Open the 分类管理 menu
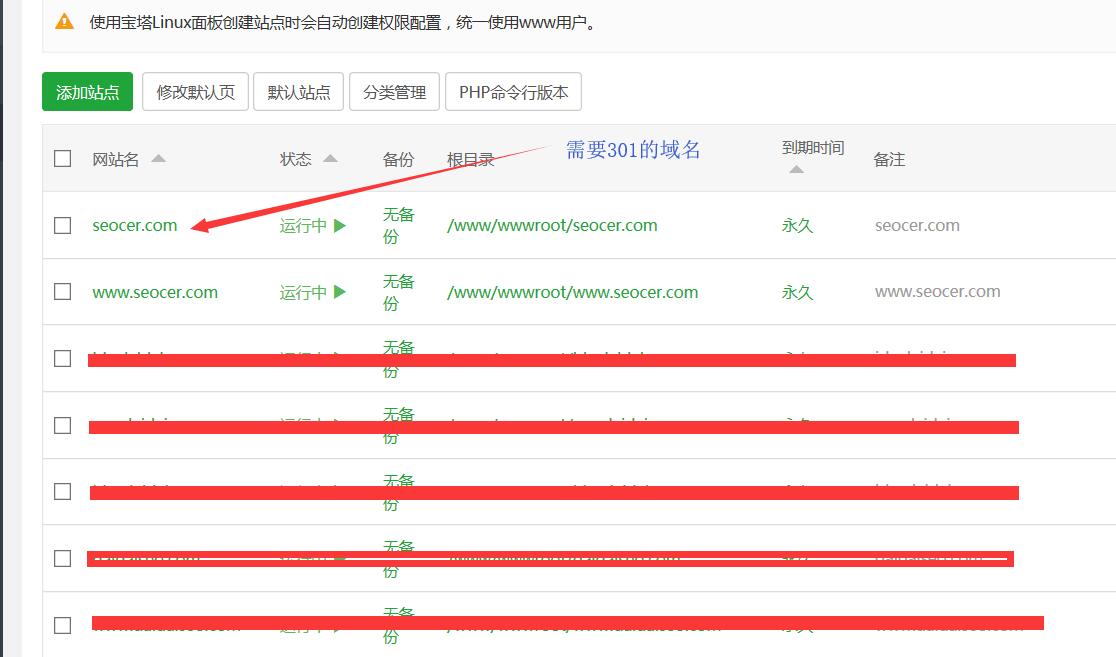 (394, 92)
